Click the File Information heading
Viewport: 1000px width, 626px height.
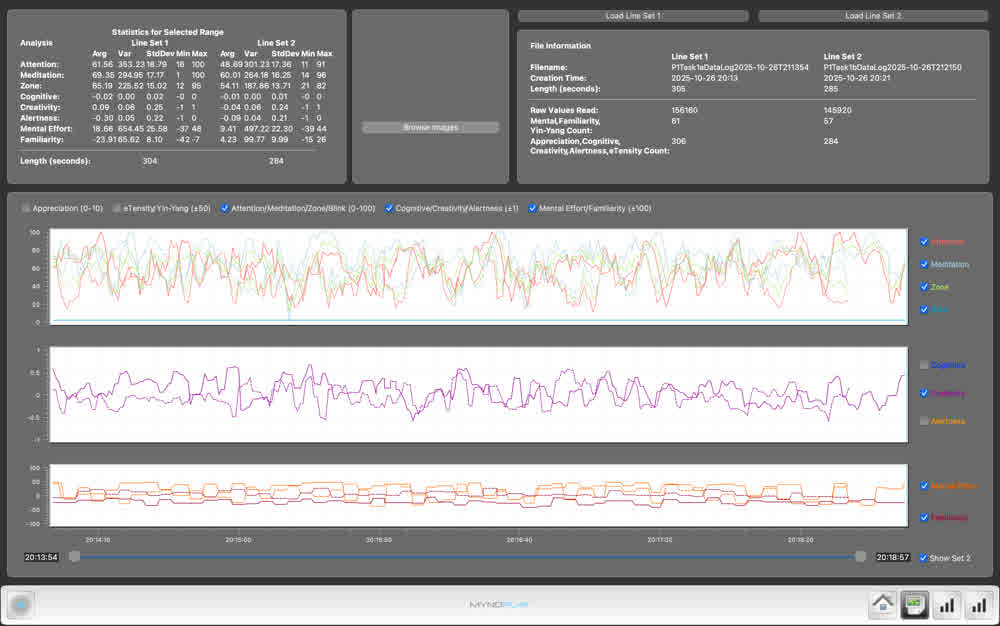pos(561,46)
